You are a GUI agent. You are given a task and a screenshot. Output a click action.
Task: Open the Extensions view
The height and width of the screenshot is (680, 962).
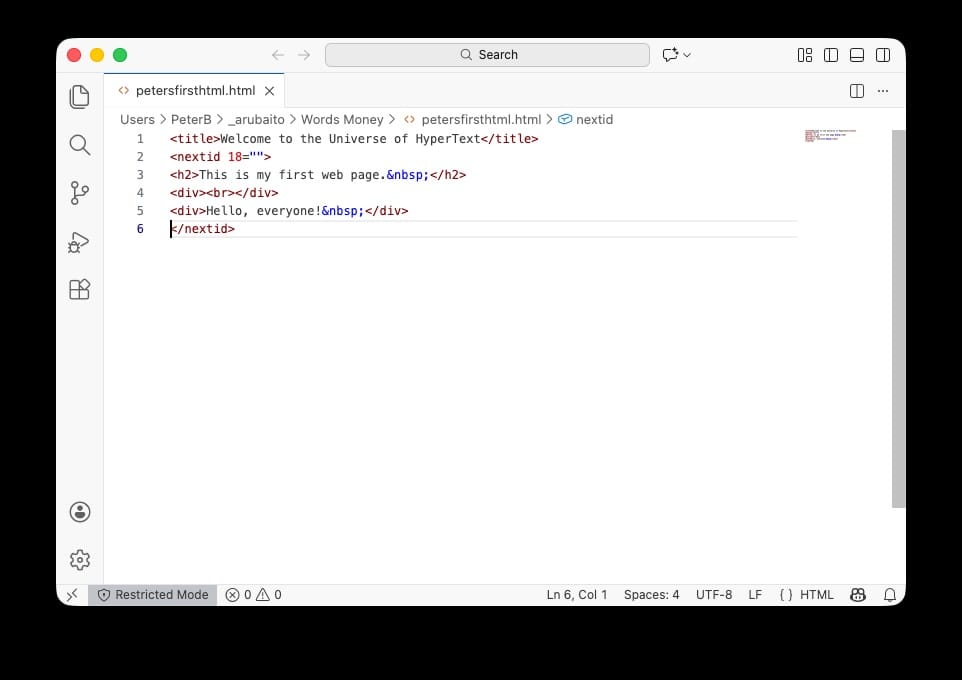coord(80,289)
